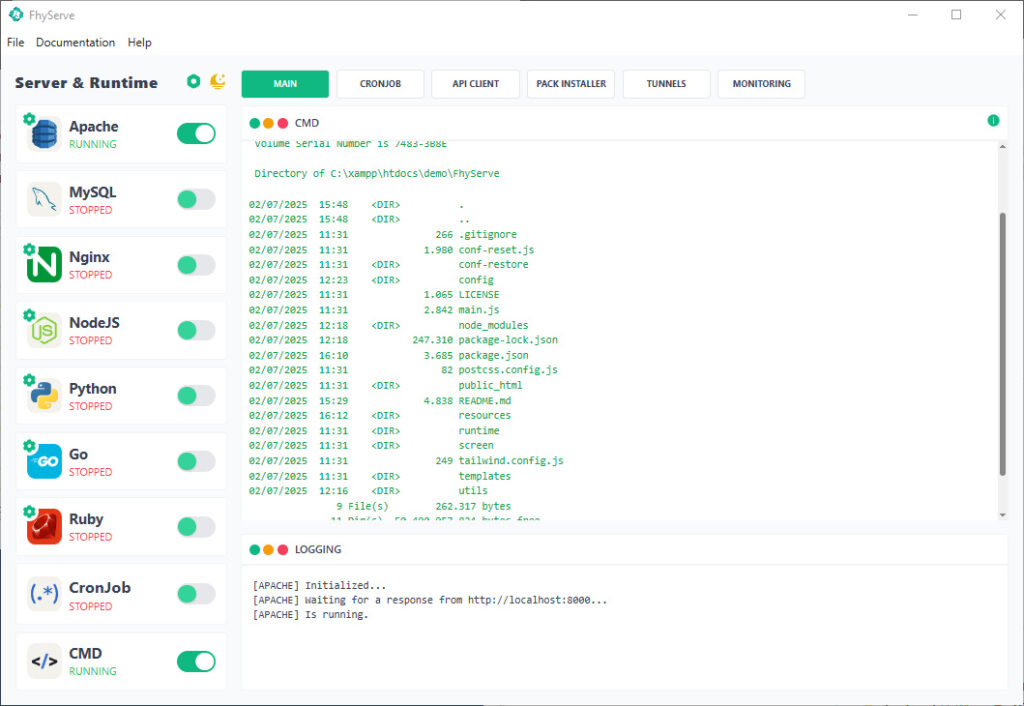The height and width of the screenshot is (706, 1024).
Task: Click the green info icon in CMD panel
Action: click(x=993, y=120)
